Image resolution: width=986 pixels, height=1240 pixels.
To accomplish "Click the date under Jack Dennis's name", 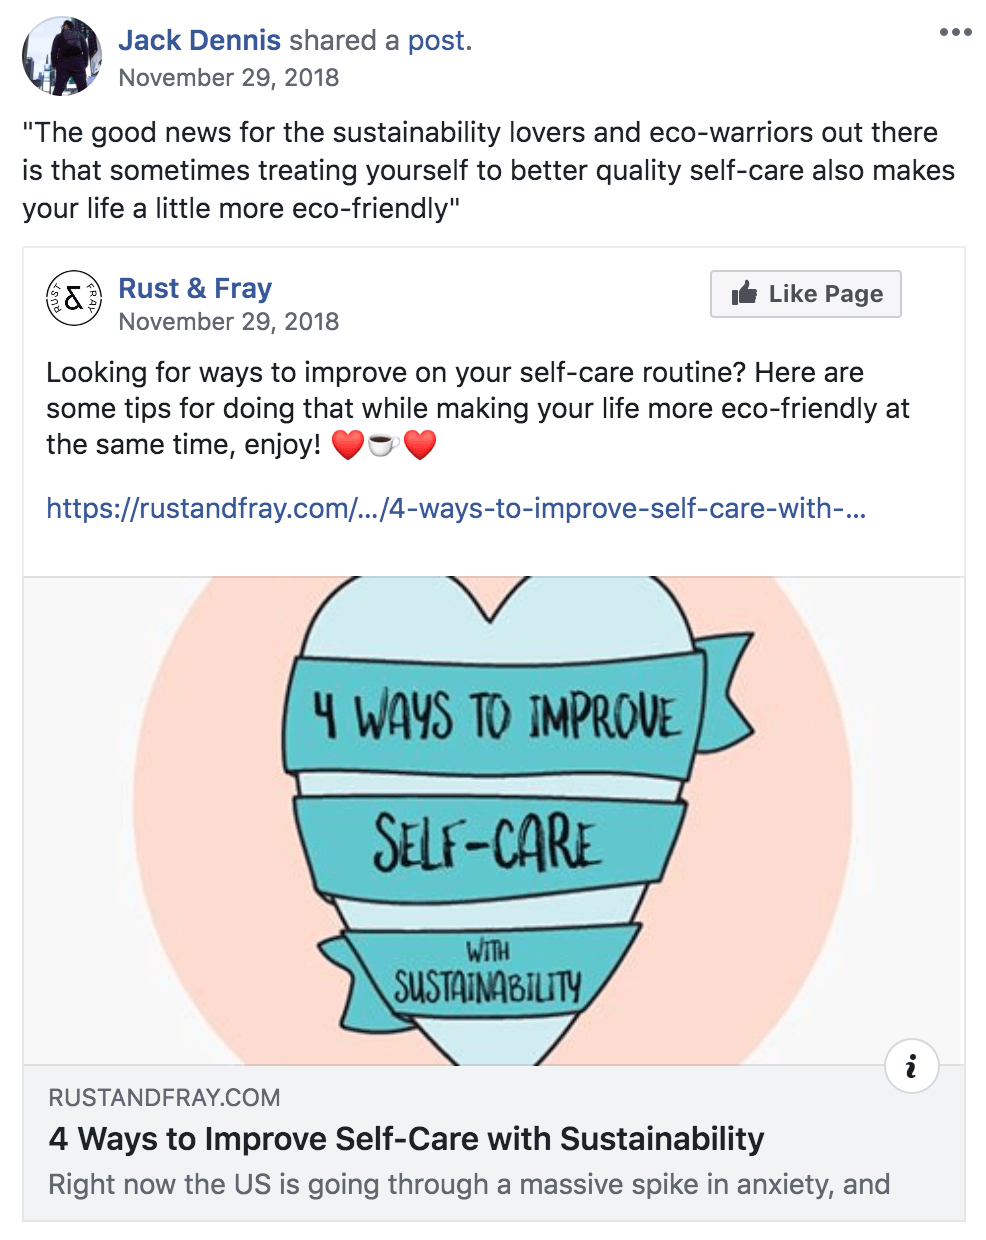I will [228, 78].
